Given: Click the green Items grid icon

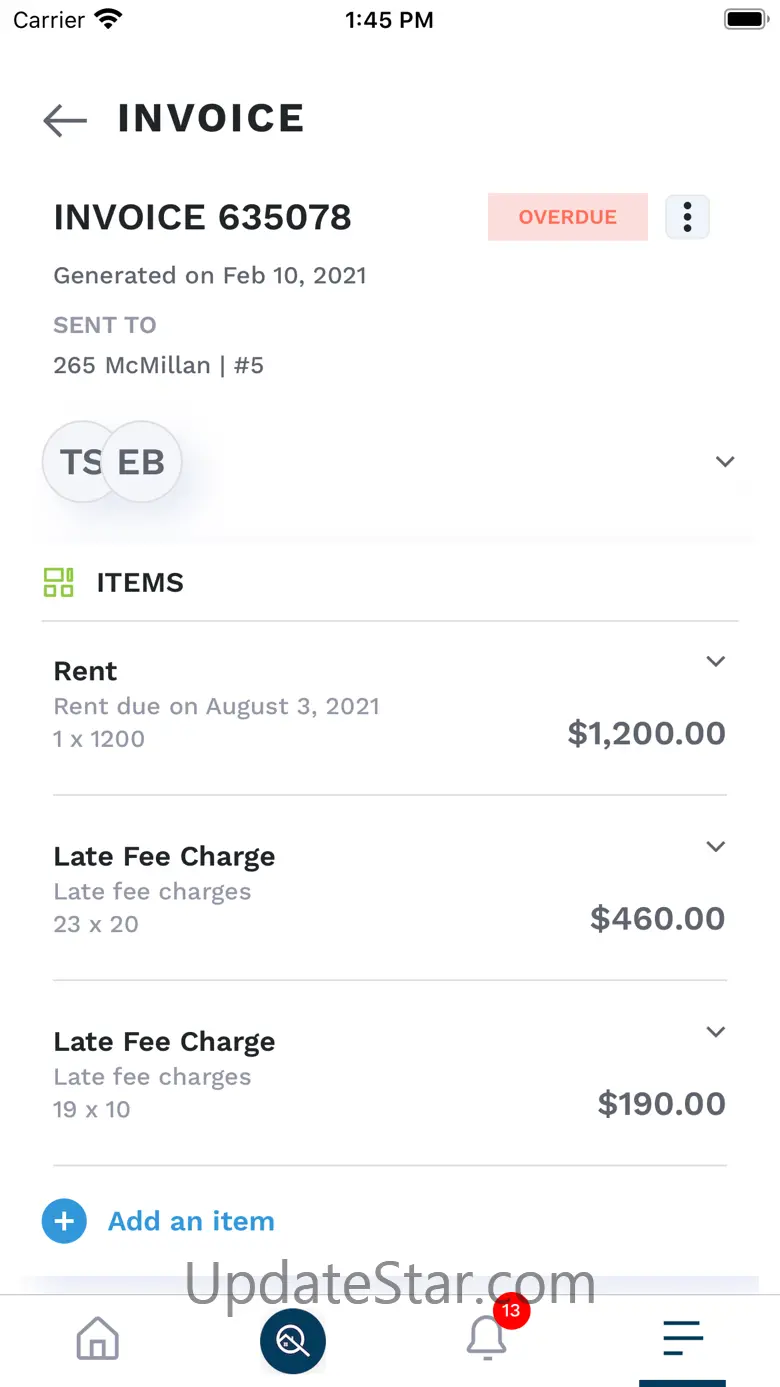Looking at the screenshot, I should (x=59, y=582).
